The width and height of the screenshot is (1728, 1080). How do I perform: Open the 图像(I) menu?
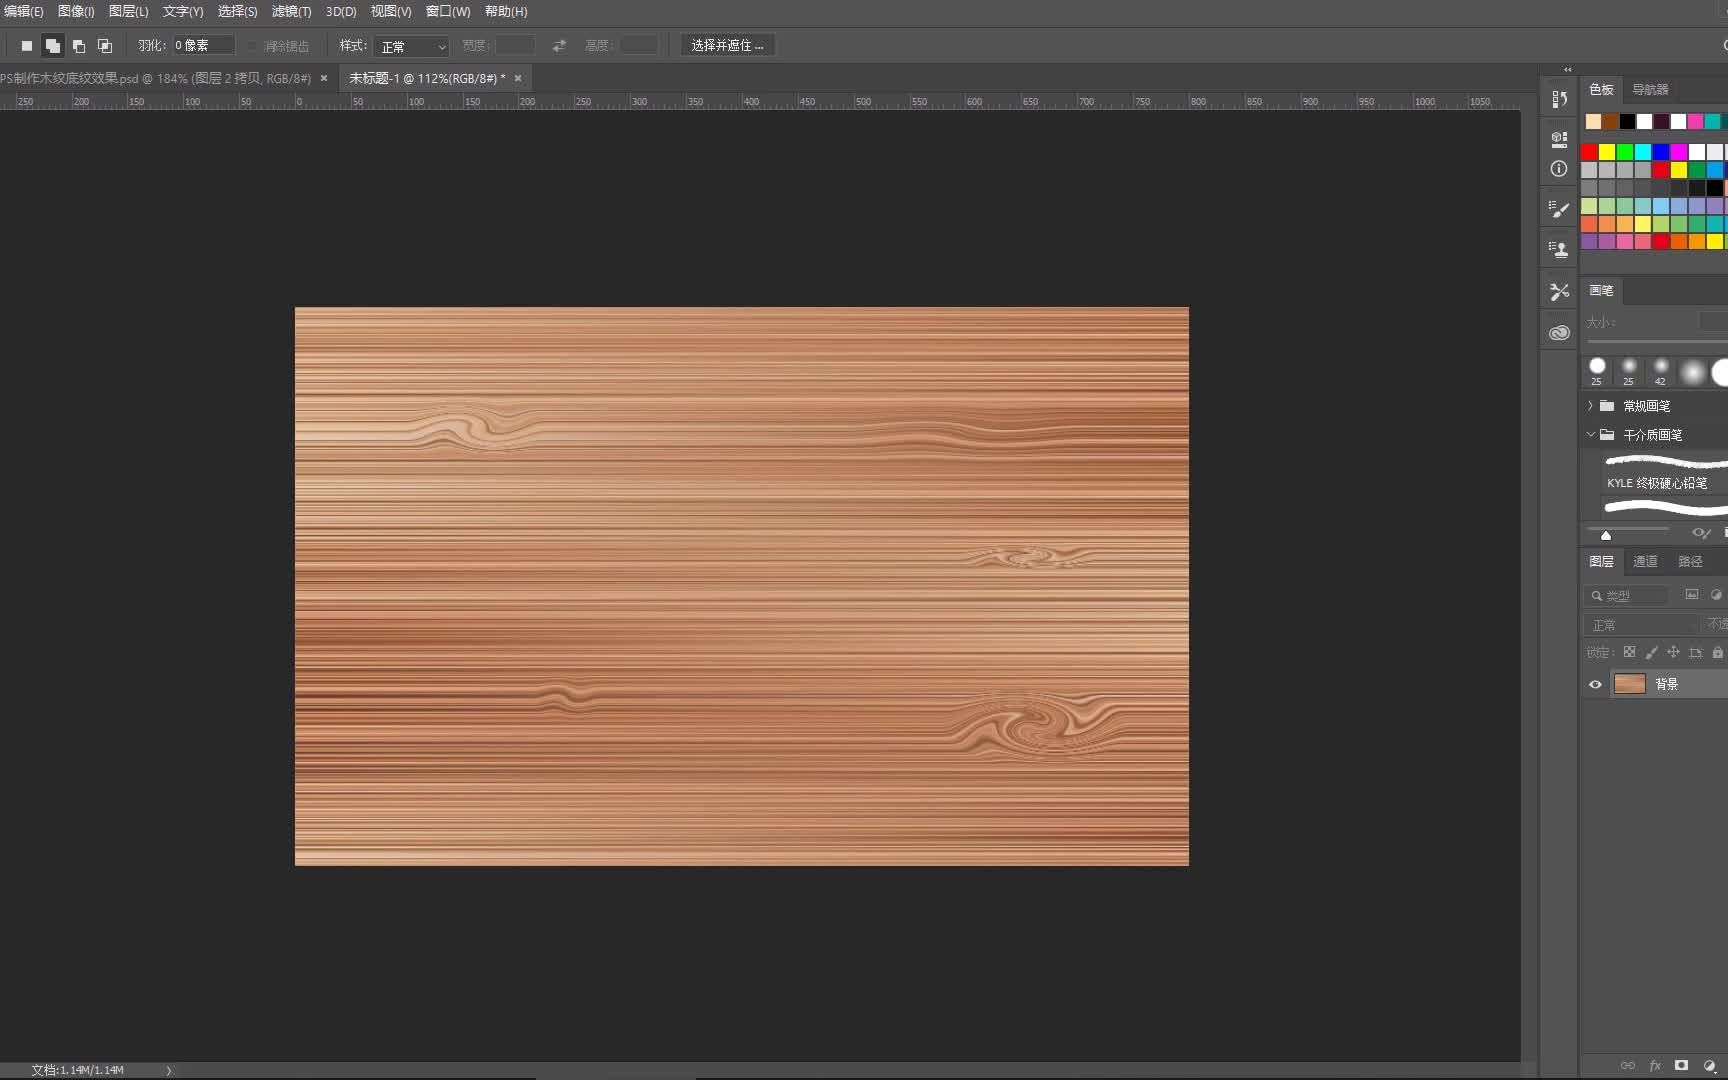(76, 12)
